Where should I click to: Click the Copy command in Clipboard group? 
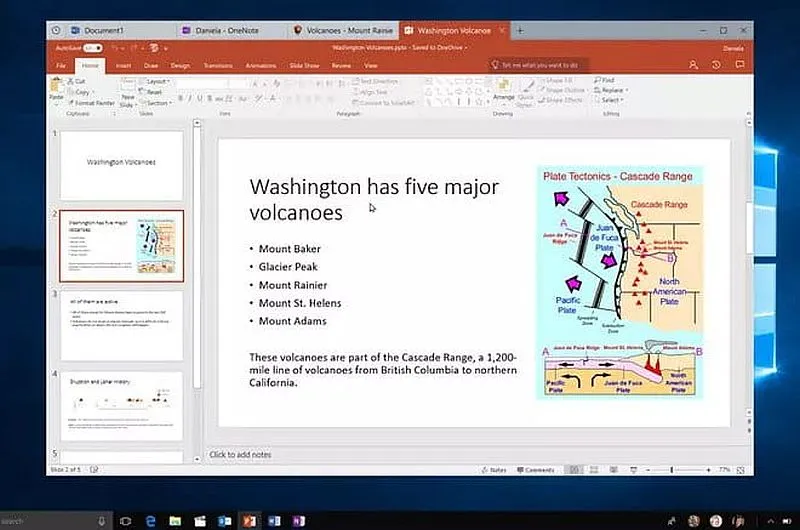(79, 92)
